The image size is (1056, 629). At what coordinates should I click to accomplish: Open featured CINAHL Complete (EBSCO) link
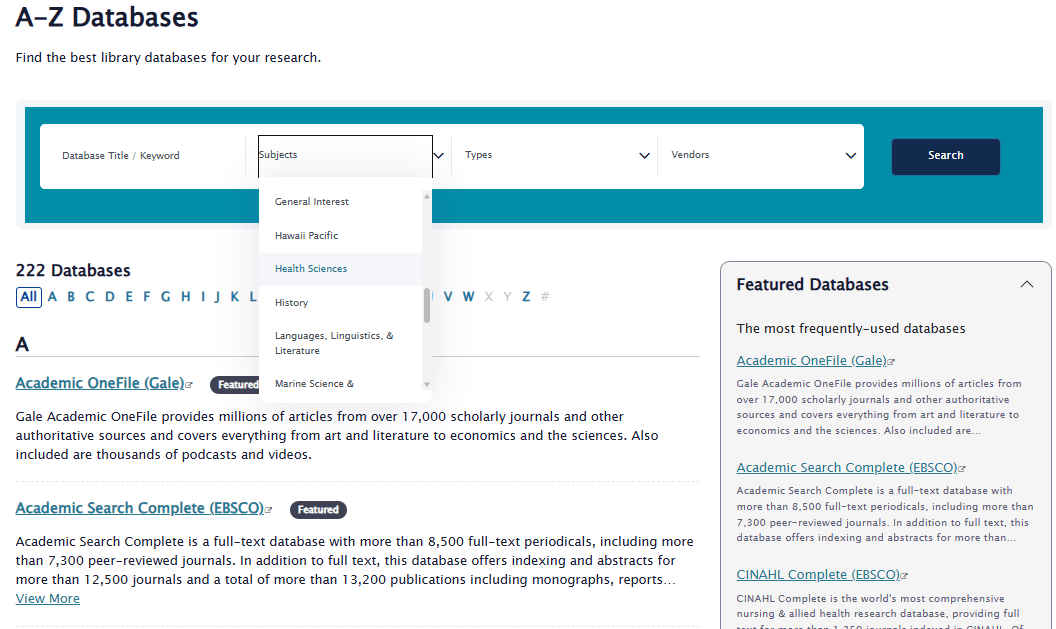coord(818,574)
